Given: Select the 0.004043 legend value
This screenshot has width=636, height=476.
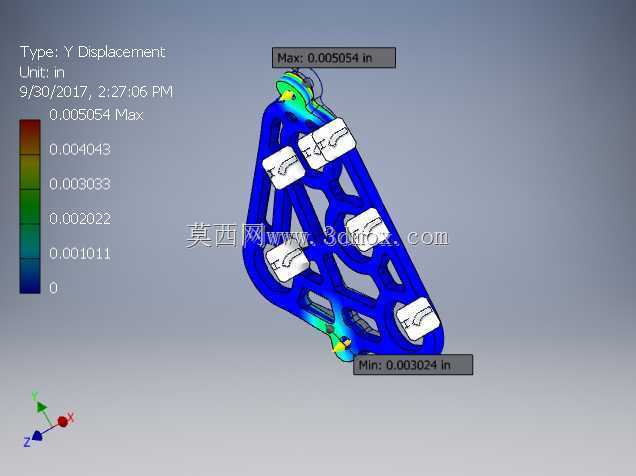Looking at the screenshot, I should (80, 150).
